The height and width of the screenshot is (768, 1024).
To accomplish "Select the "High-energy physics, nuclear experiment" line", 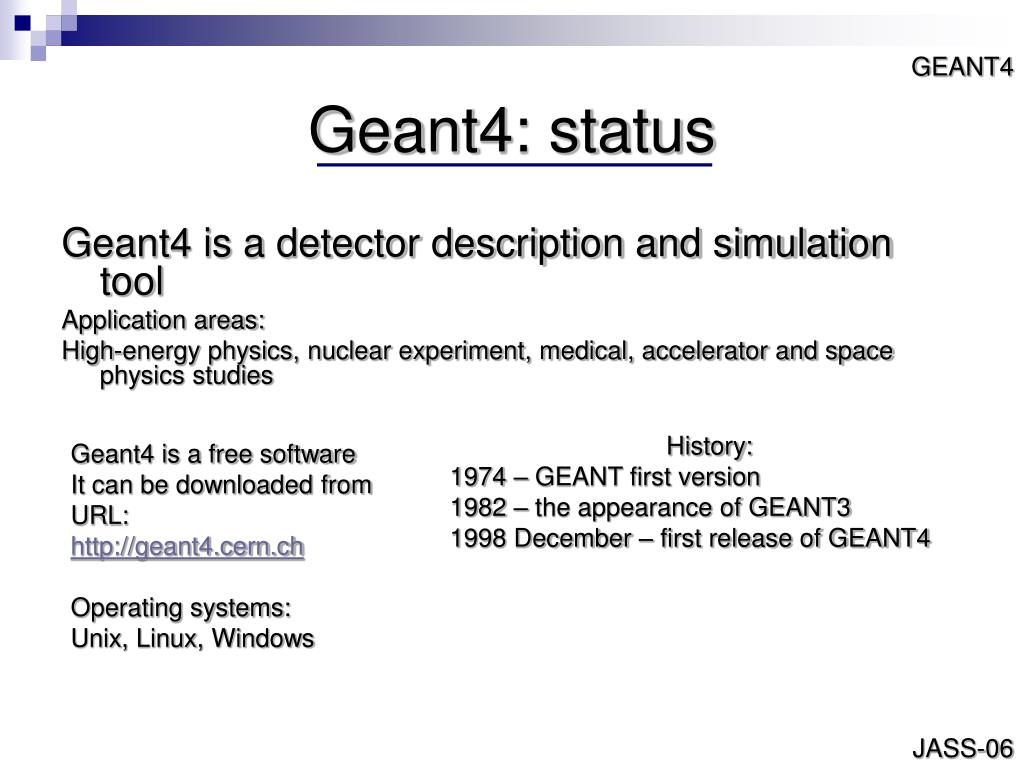I will coord(478,351).
